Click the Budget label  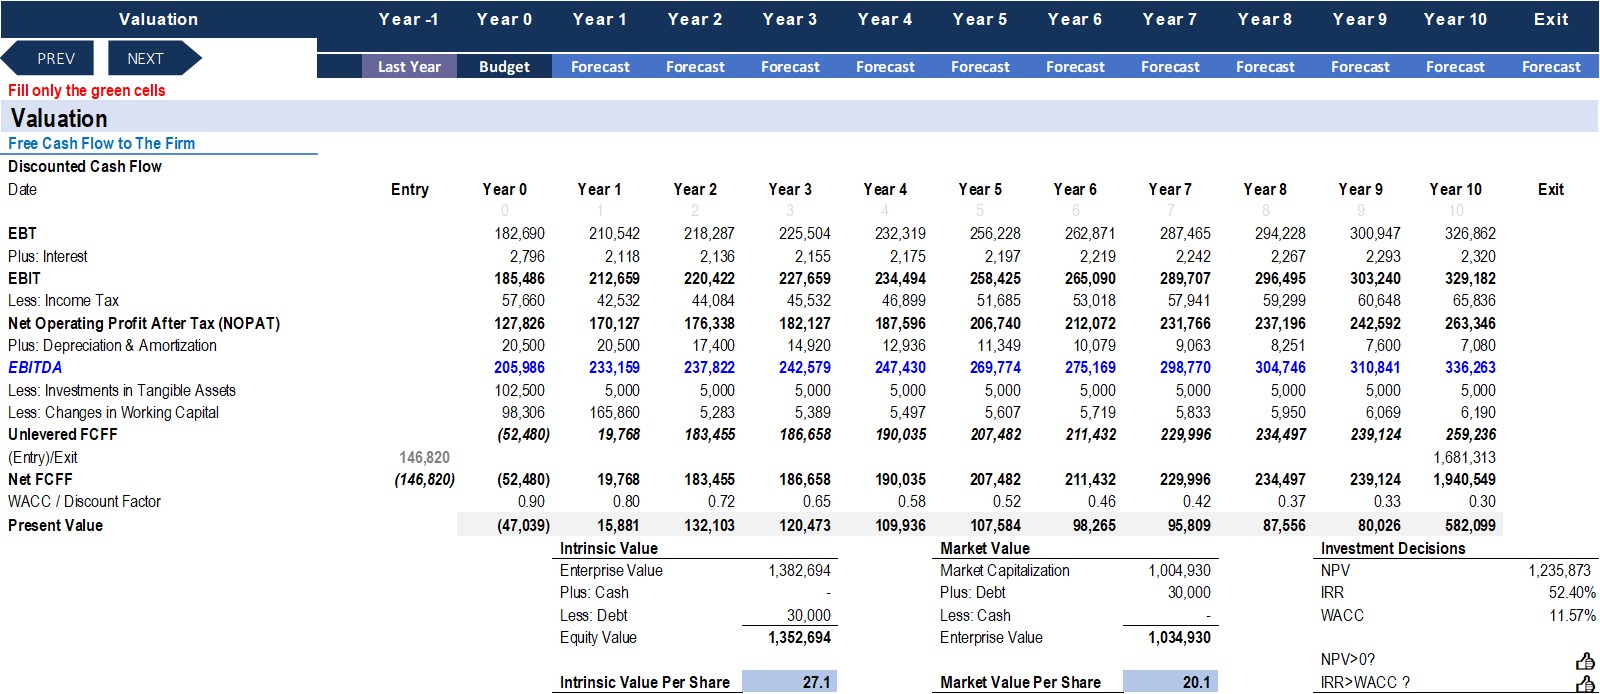504,67
